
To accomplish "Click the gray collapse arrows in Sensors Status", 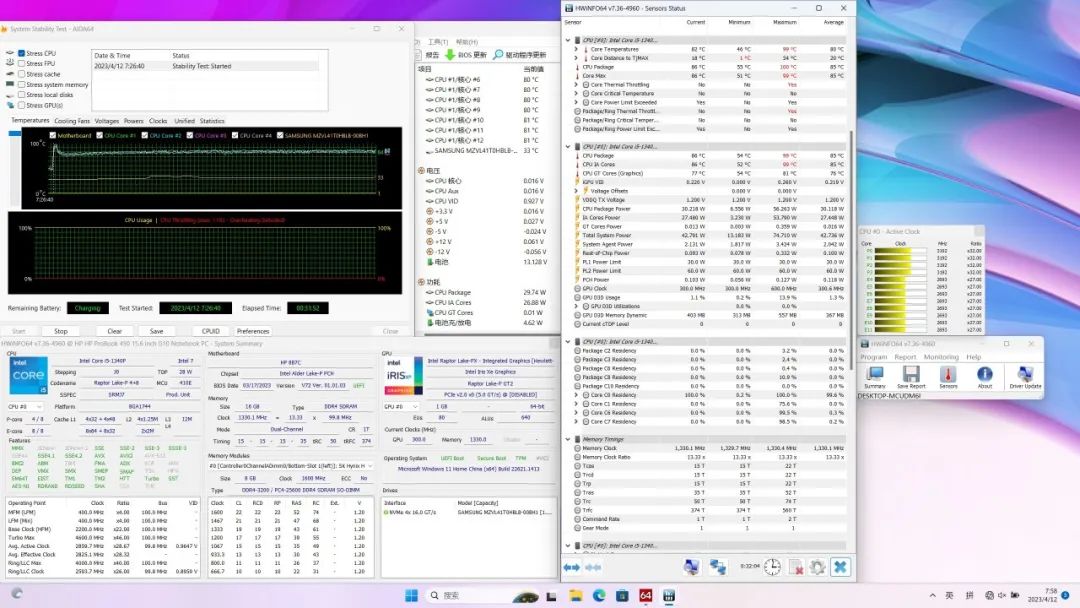I will (593, 567).
